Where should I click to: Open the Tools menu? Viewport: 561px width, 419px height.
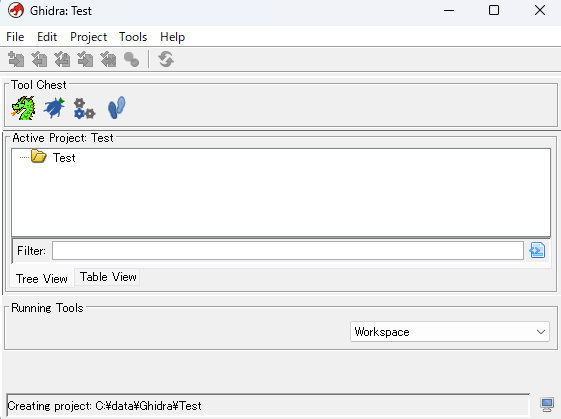(x=133, y=37)
